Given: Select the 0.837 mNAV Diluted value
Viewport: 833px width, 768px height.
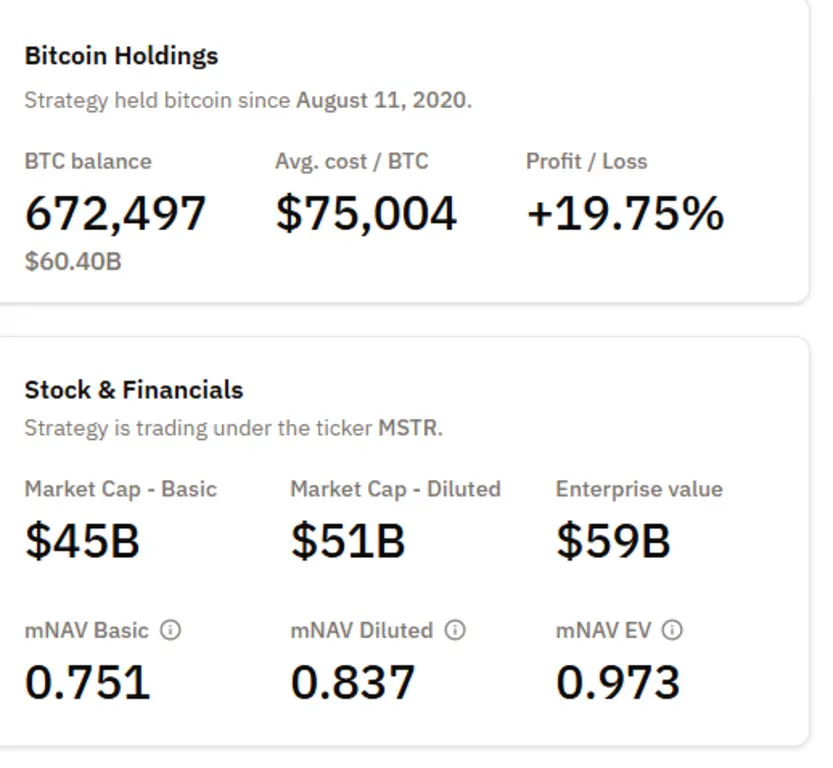Looking at the screenshot, I should pyautogui.click(x=353, y=683).
